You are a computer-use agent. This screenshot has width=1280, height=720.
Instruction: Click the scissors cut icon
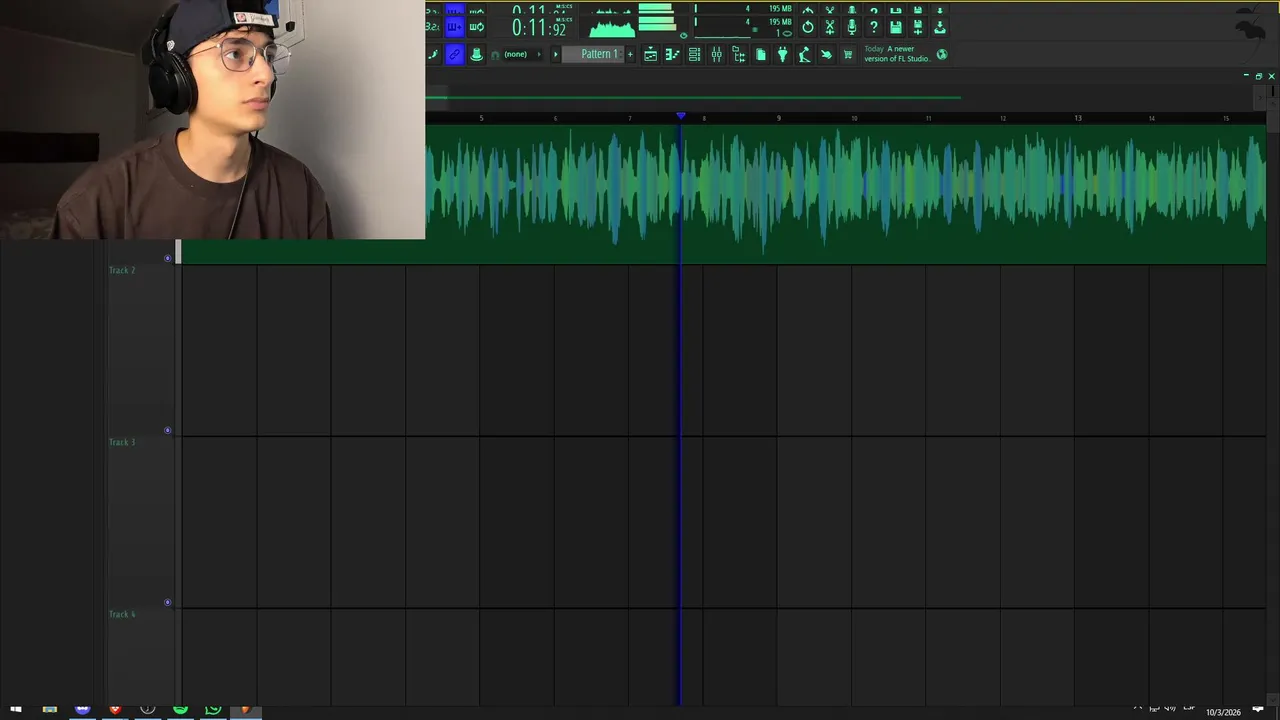pyautogui.click(x=830, y=27)
